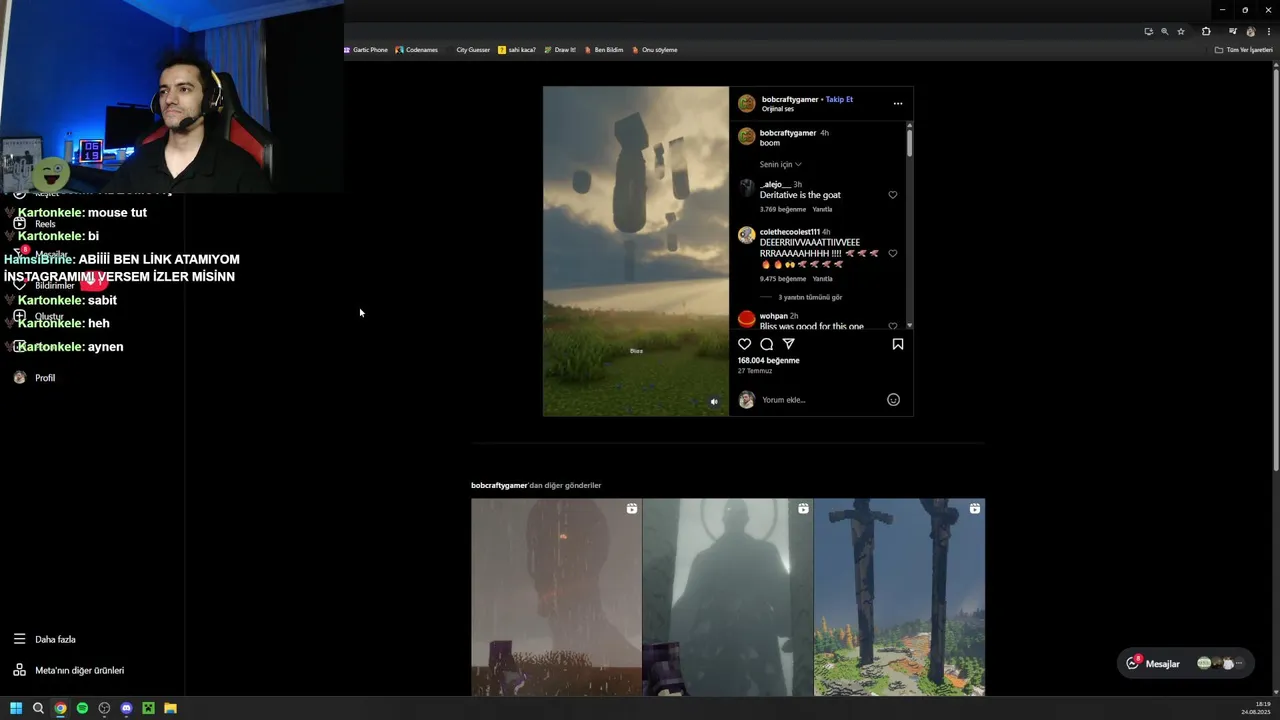Click the colethecoolest111 commenter avatar
The image size is (1280, 720).
tap(746, 235)
